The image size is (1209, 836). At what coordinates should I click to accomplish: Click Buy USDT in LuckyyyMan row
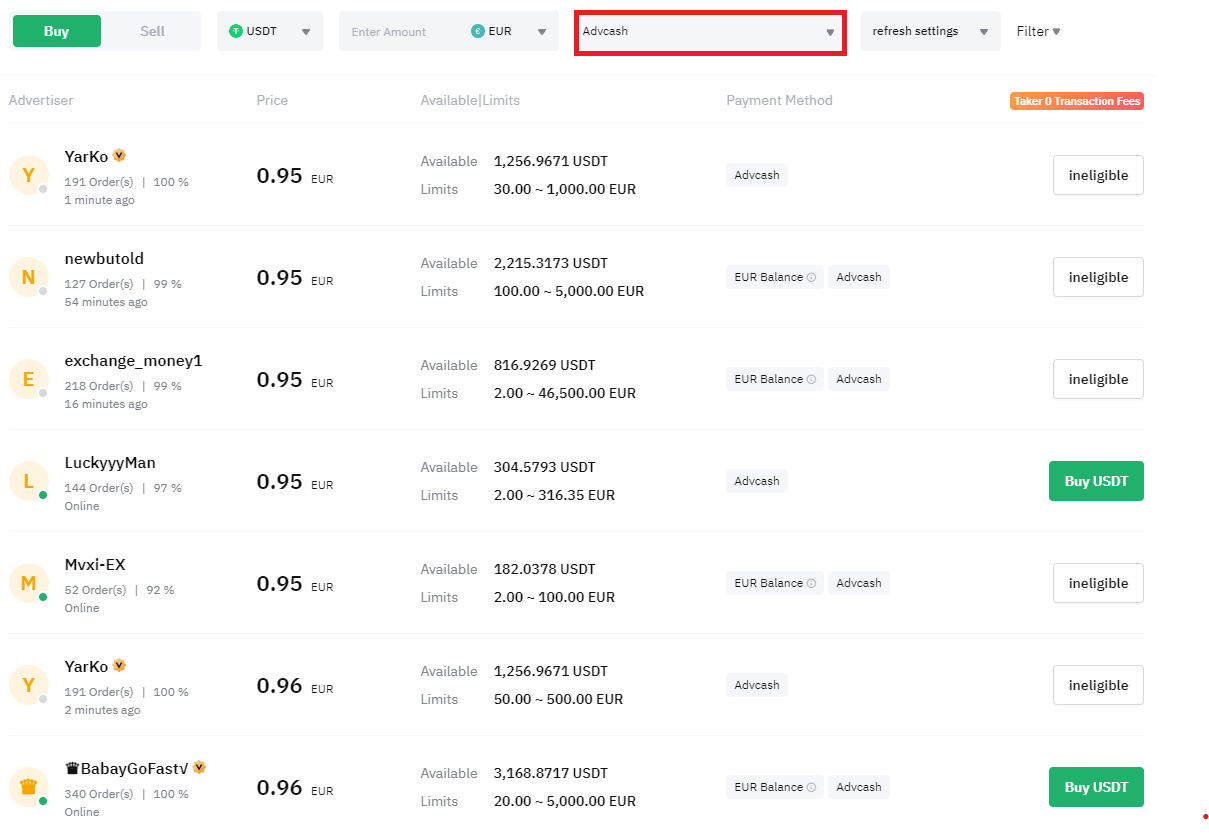click(1096, 481)
